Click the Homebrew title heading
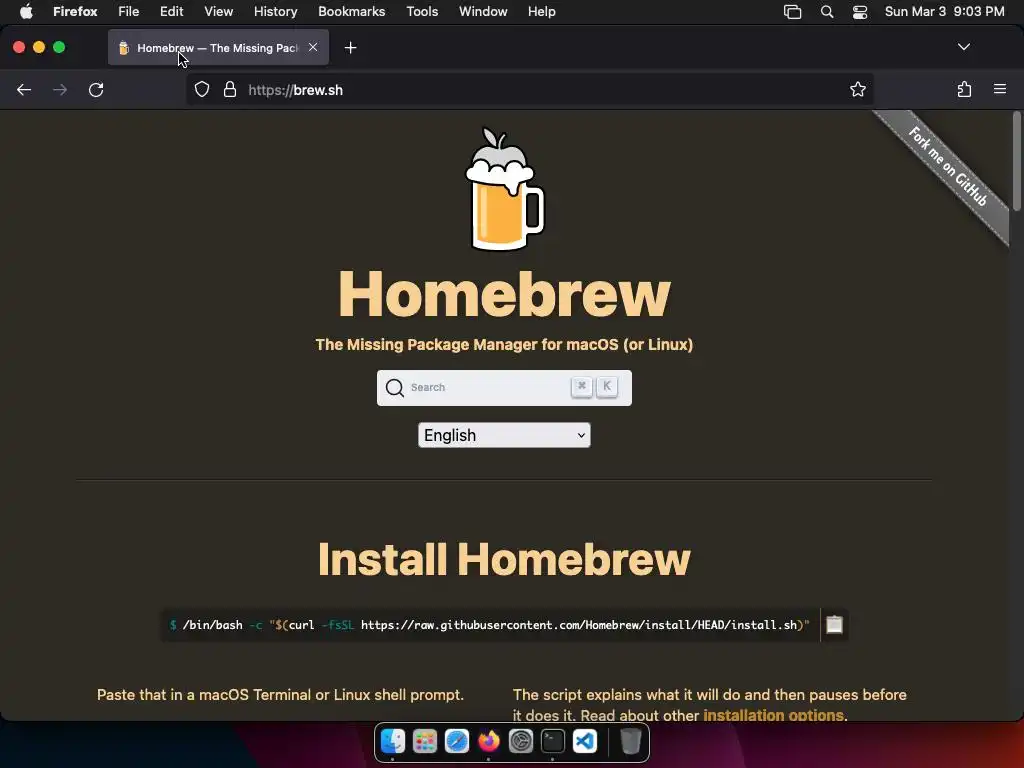Viewport: 1024px width, 768px height. tap(504, 294)
